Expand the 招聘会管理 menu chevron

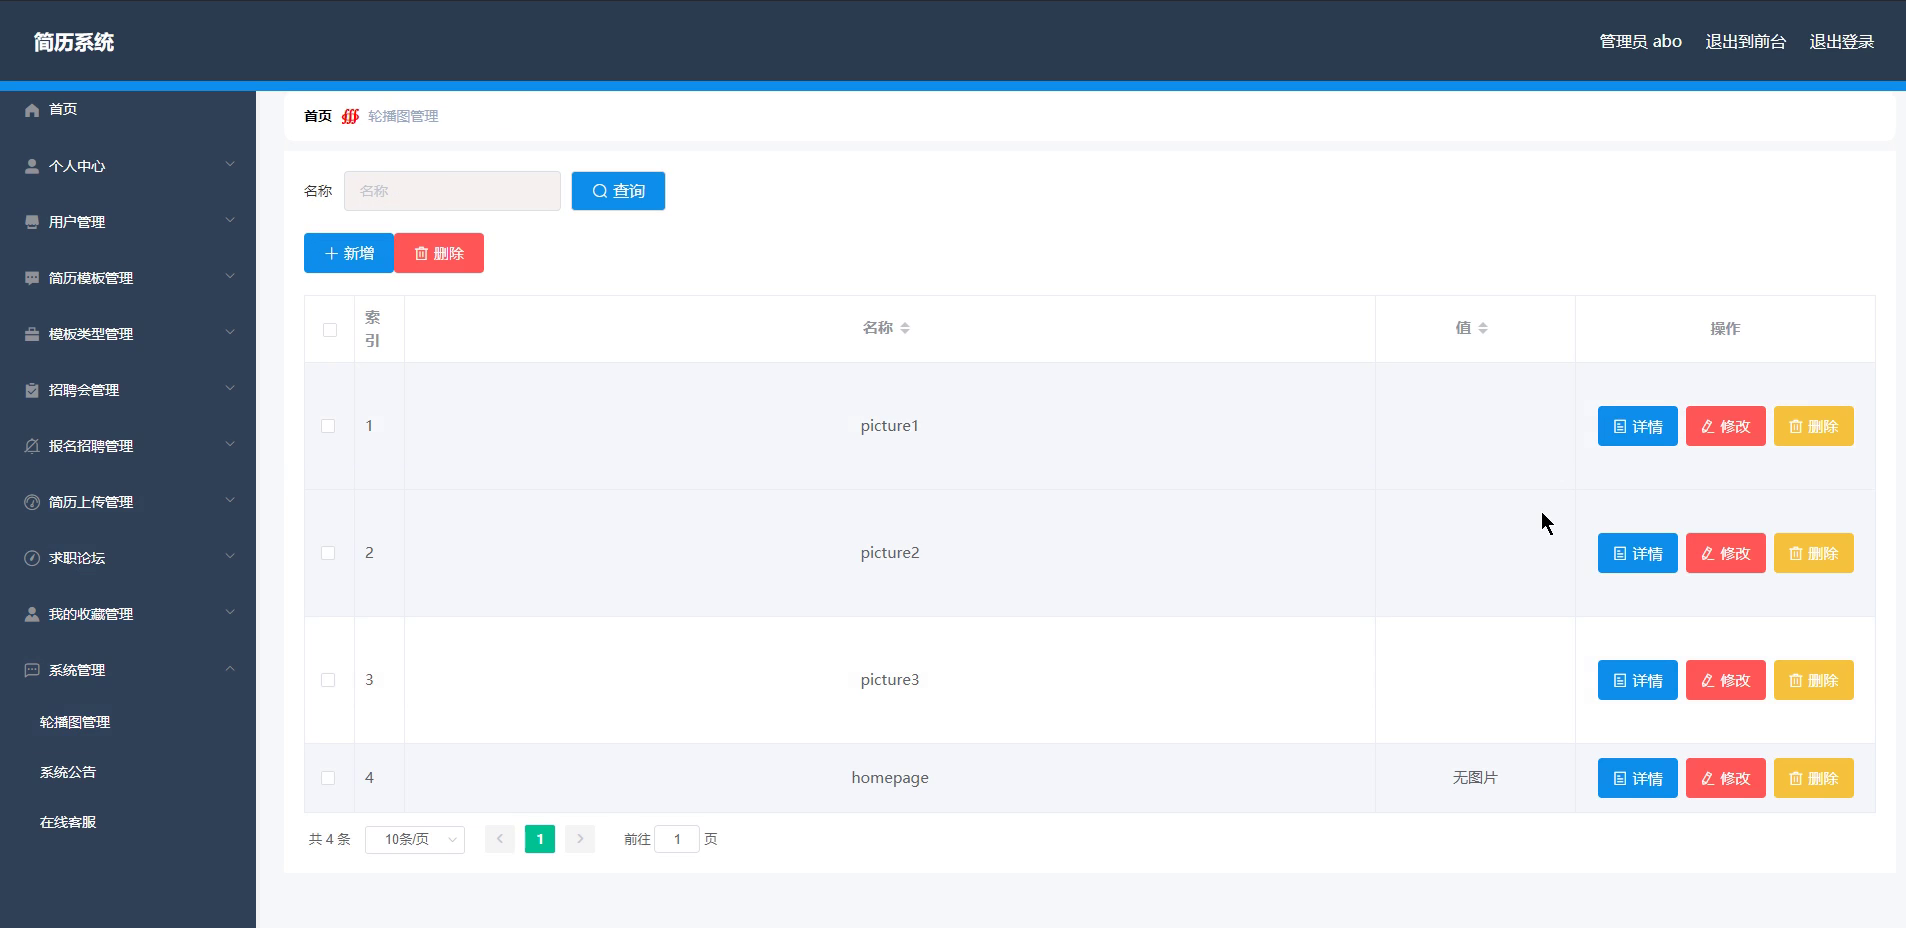click(230, 388)
